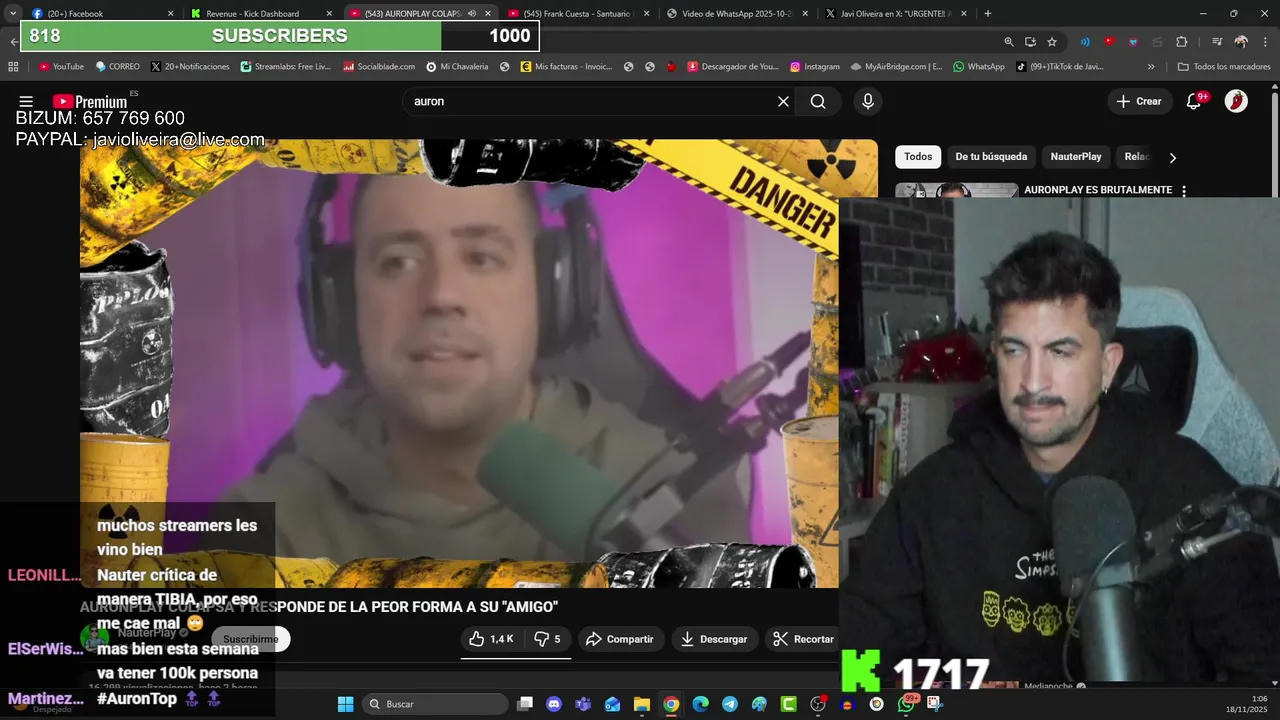Open the browser zoom magnifier icon
Screen dimensions: 1280x720
pos(1009,42)
